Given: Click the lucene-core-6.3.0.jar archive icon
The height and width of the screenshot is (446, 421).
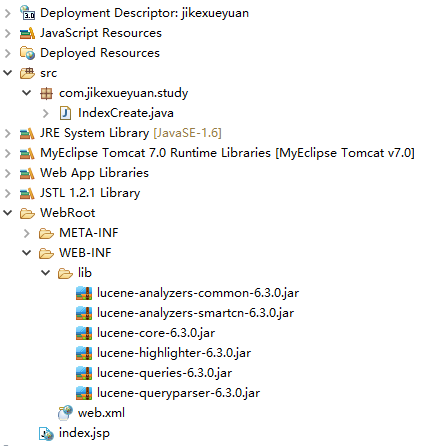Looking at the screenshot, I should pos(84,333).
